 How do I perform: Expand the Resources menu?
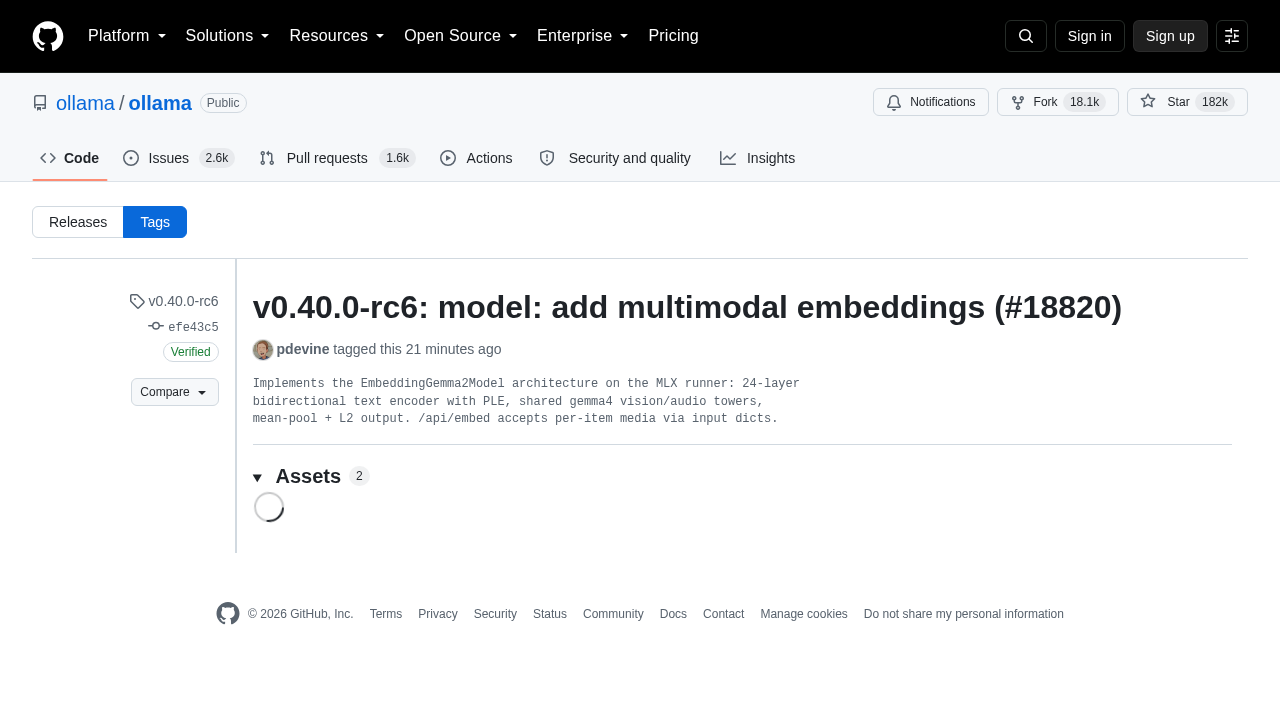337,36
